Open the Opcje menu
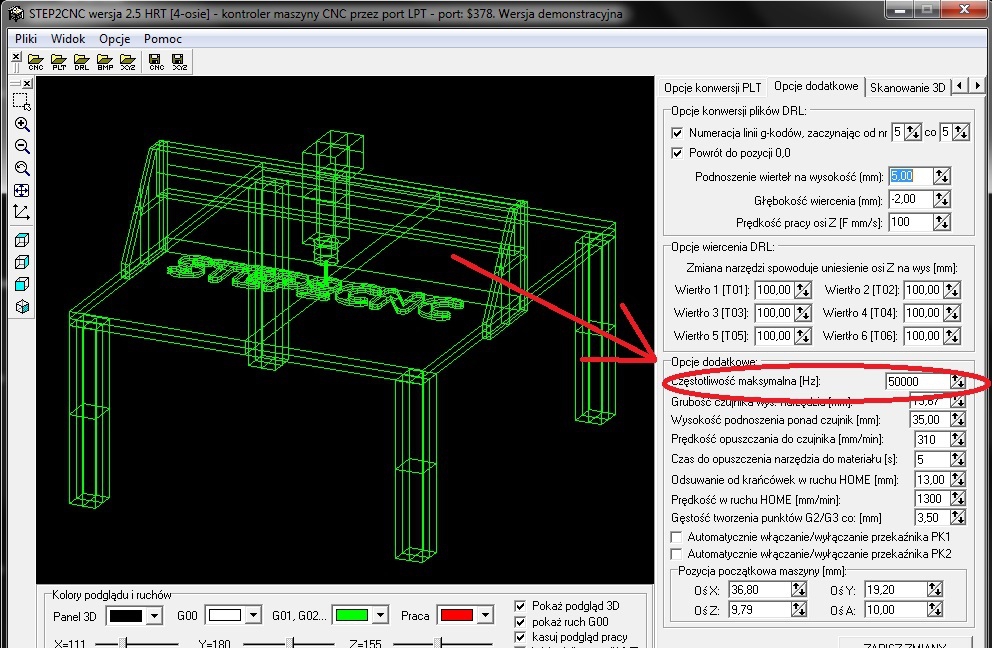This screenshot has width=992, height=649. (115, 39)
